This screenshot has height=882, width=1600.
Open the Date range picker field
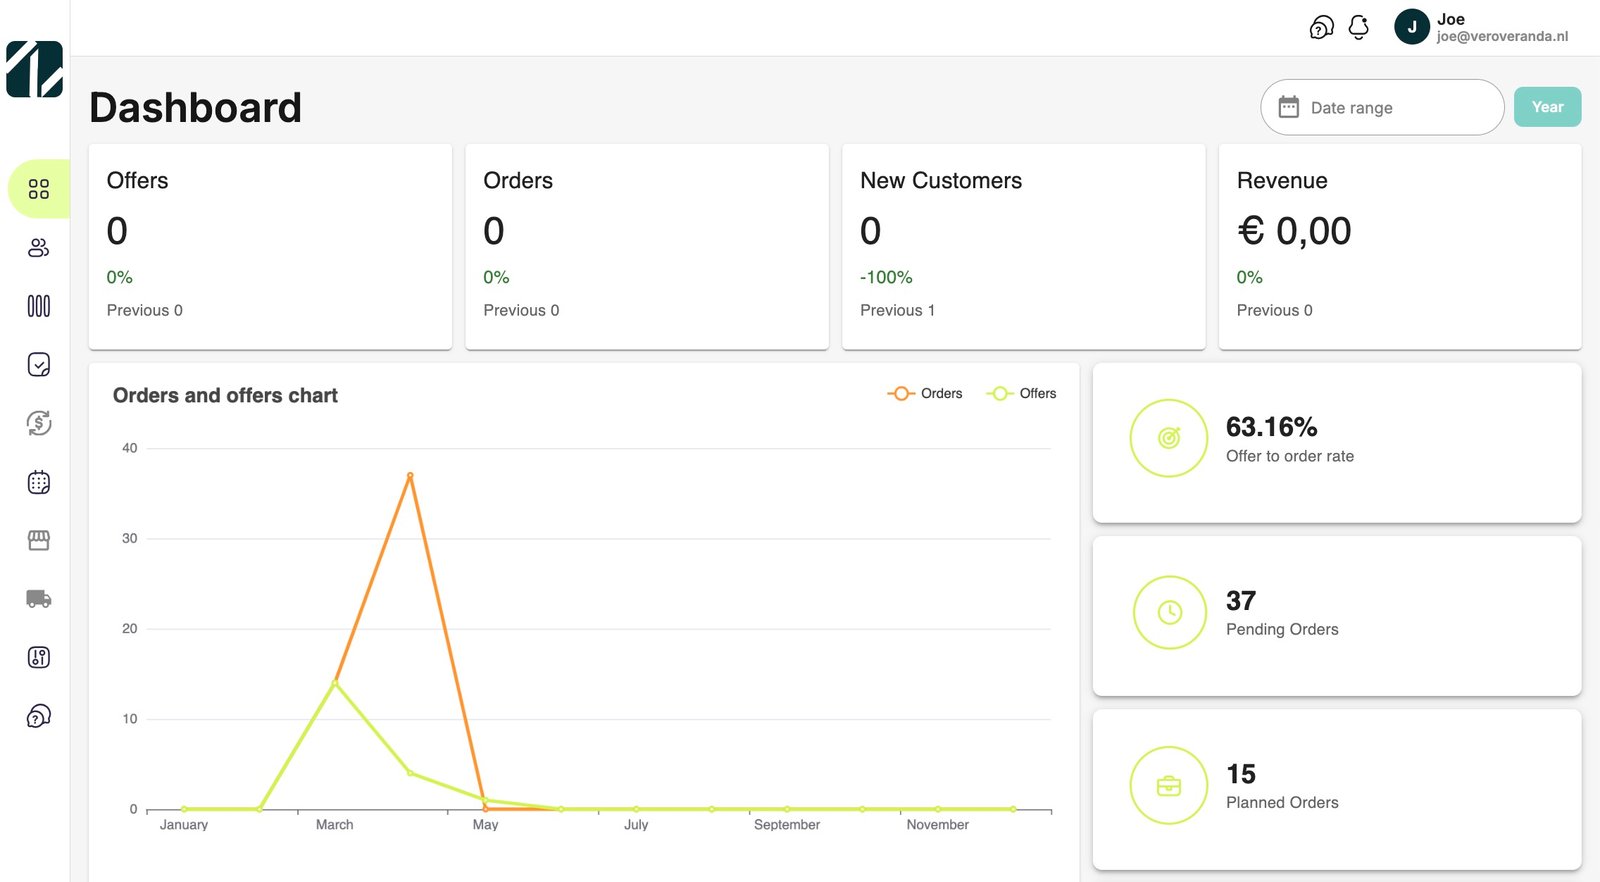coord(1381,108)
